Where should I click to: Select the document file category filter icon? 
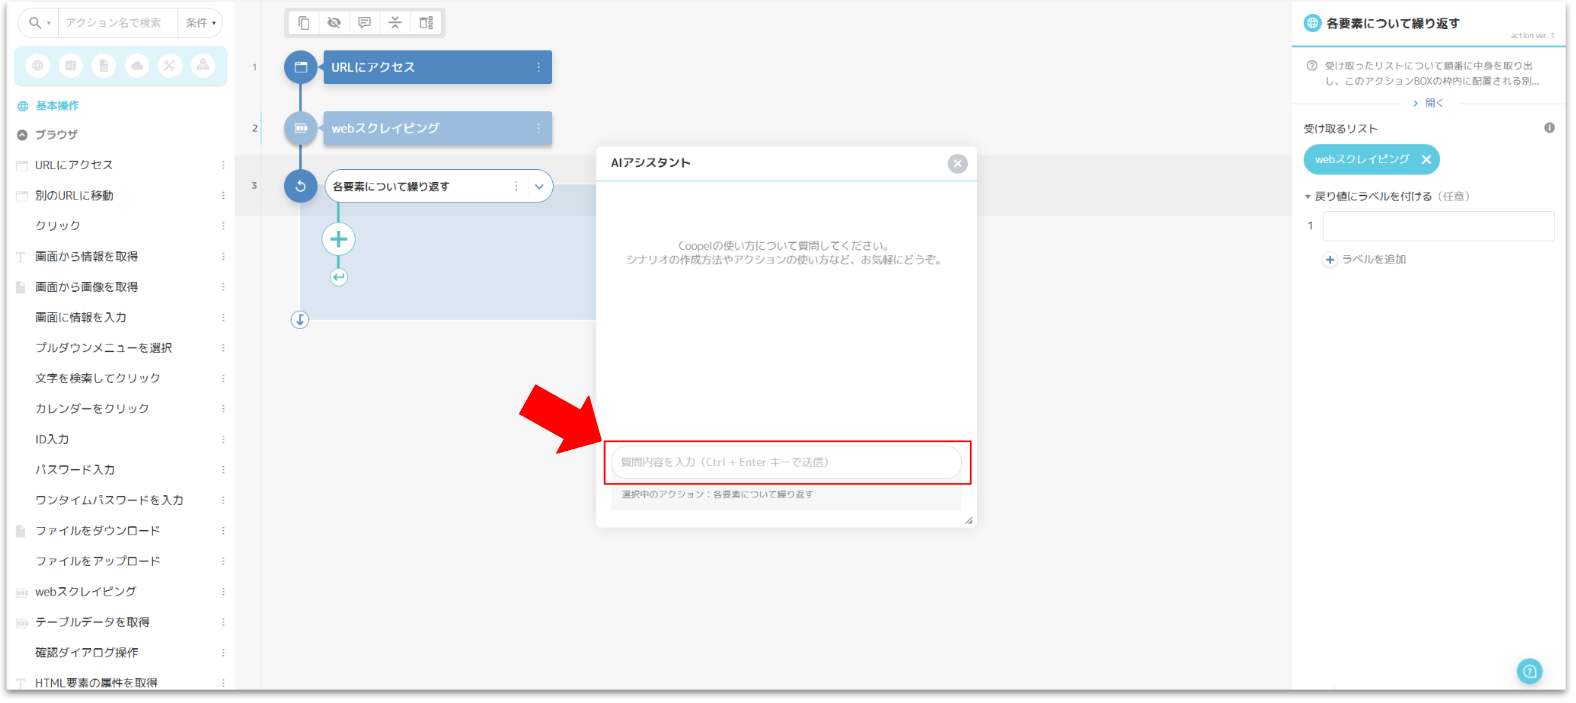pyautogui.click(x=104, y=66)
